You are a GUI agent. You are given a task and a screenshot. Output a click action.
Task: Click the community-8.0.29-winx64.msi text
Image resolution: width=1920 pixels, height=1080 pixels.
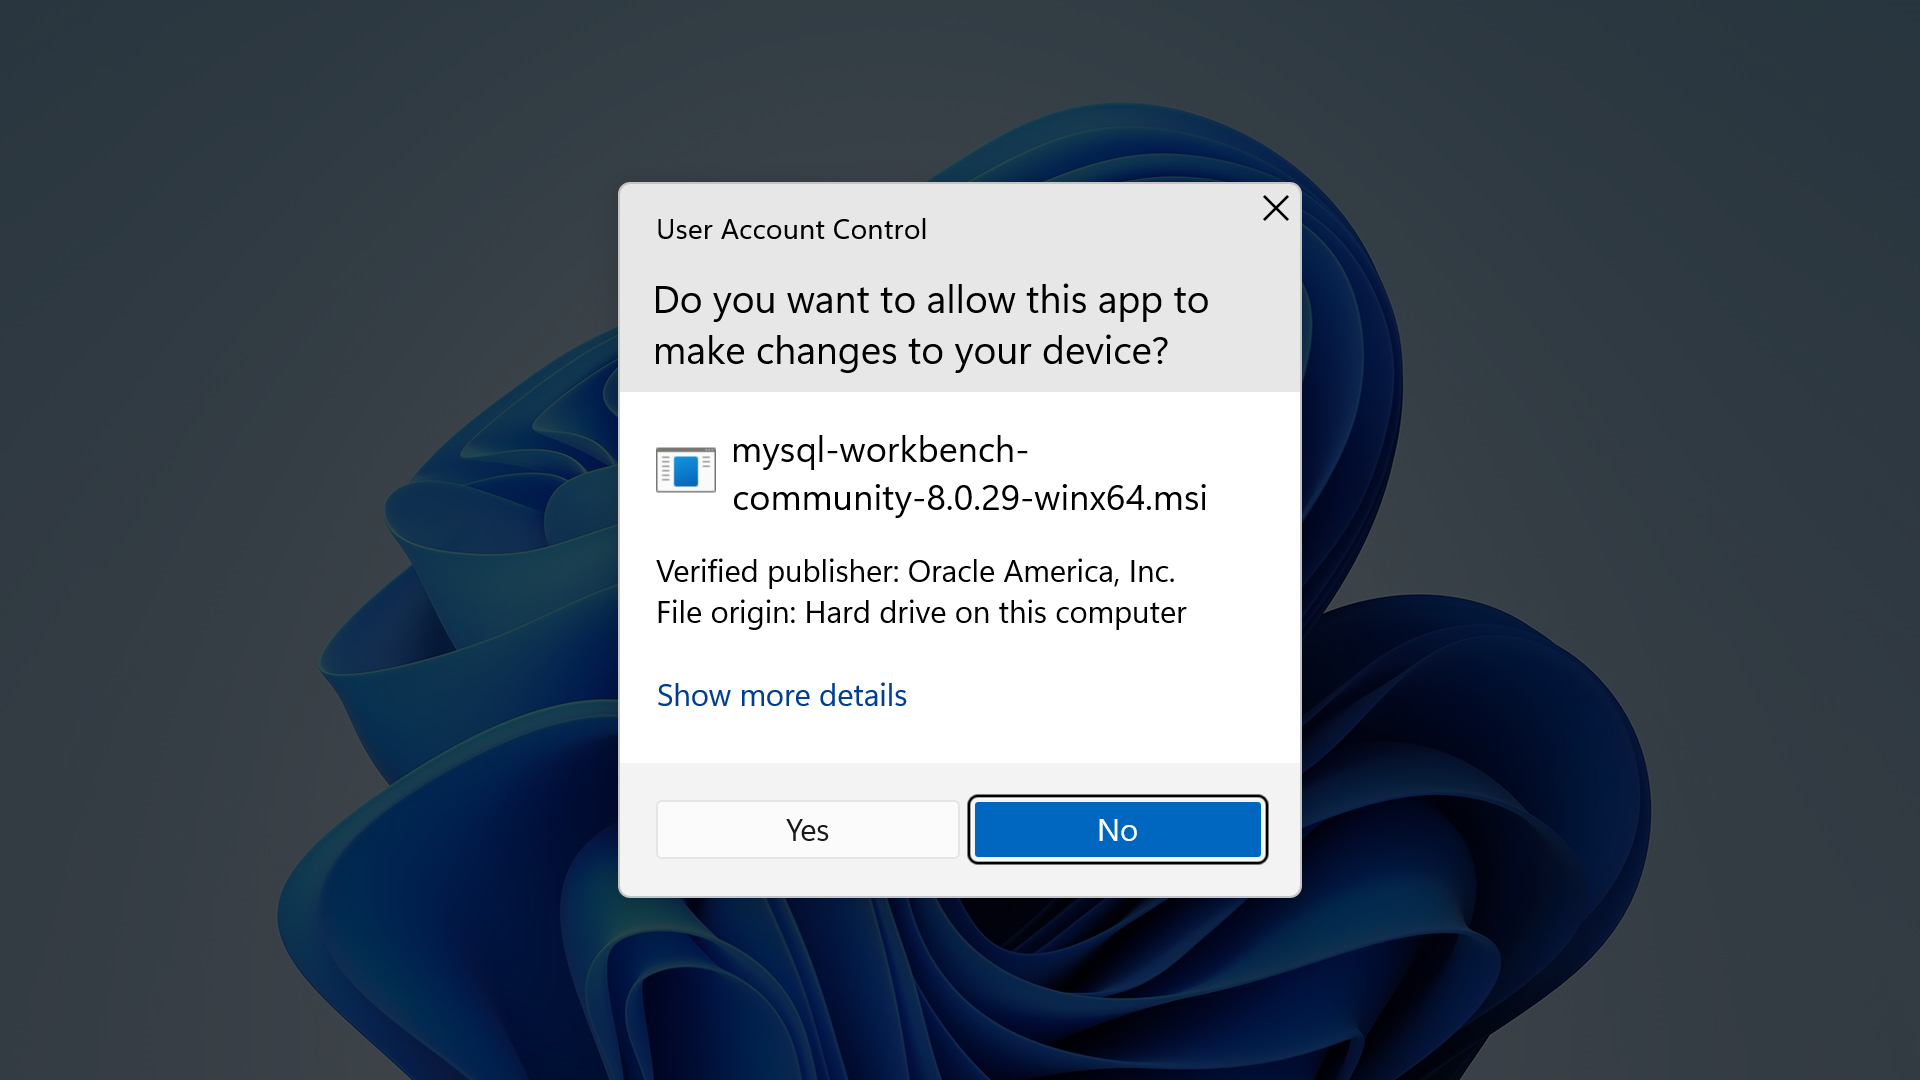click(x=969, y=498)
